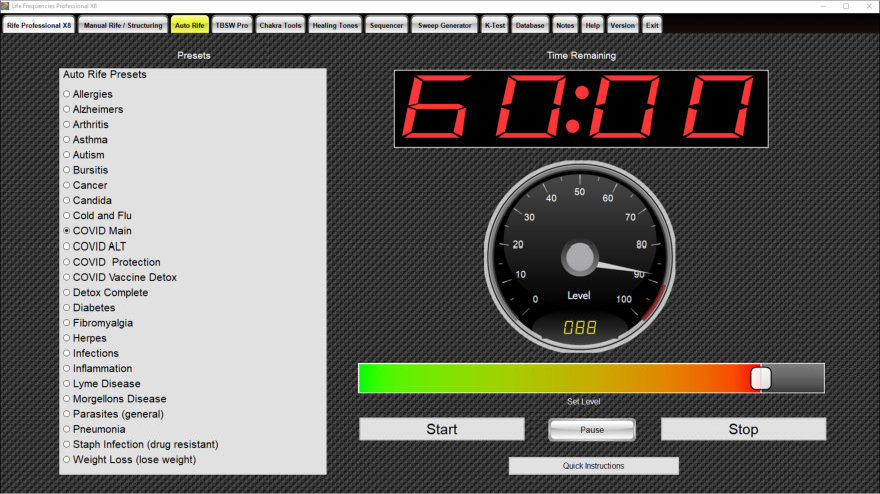Select the Pneumonia preset

pyautogui.click(x=94, y=429)
